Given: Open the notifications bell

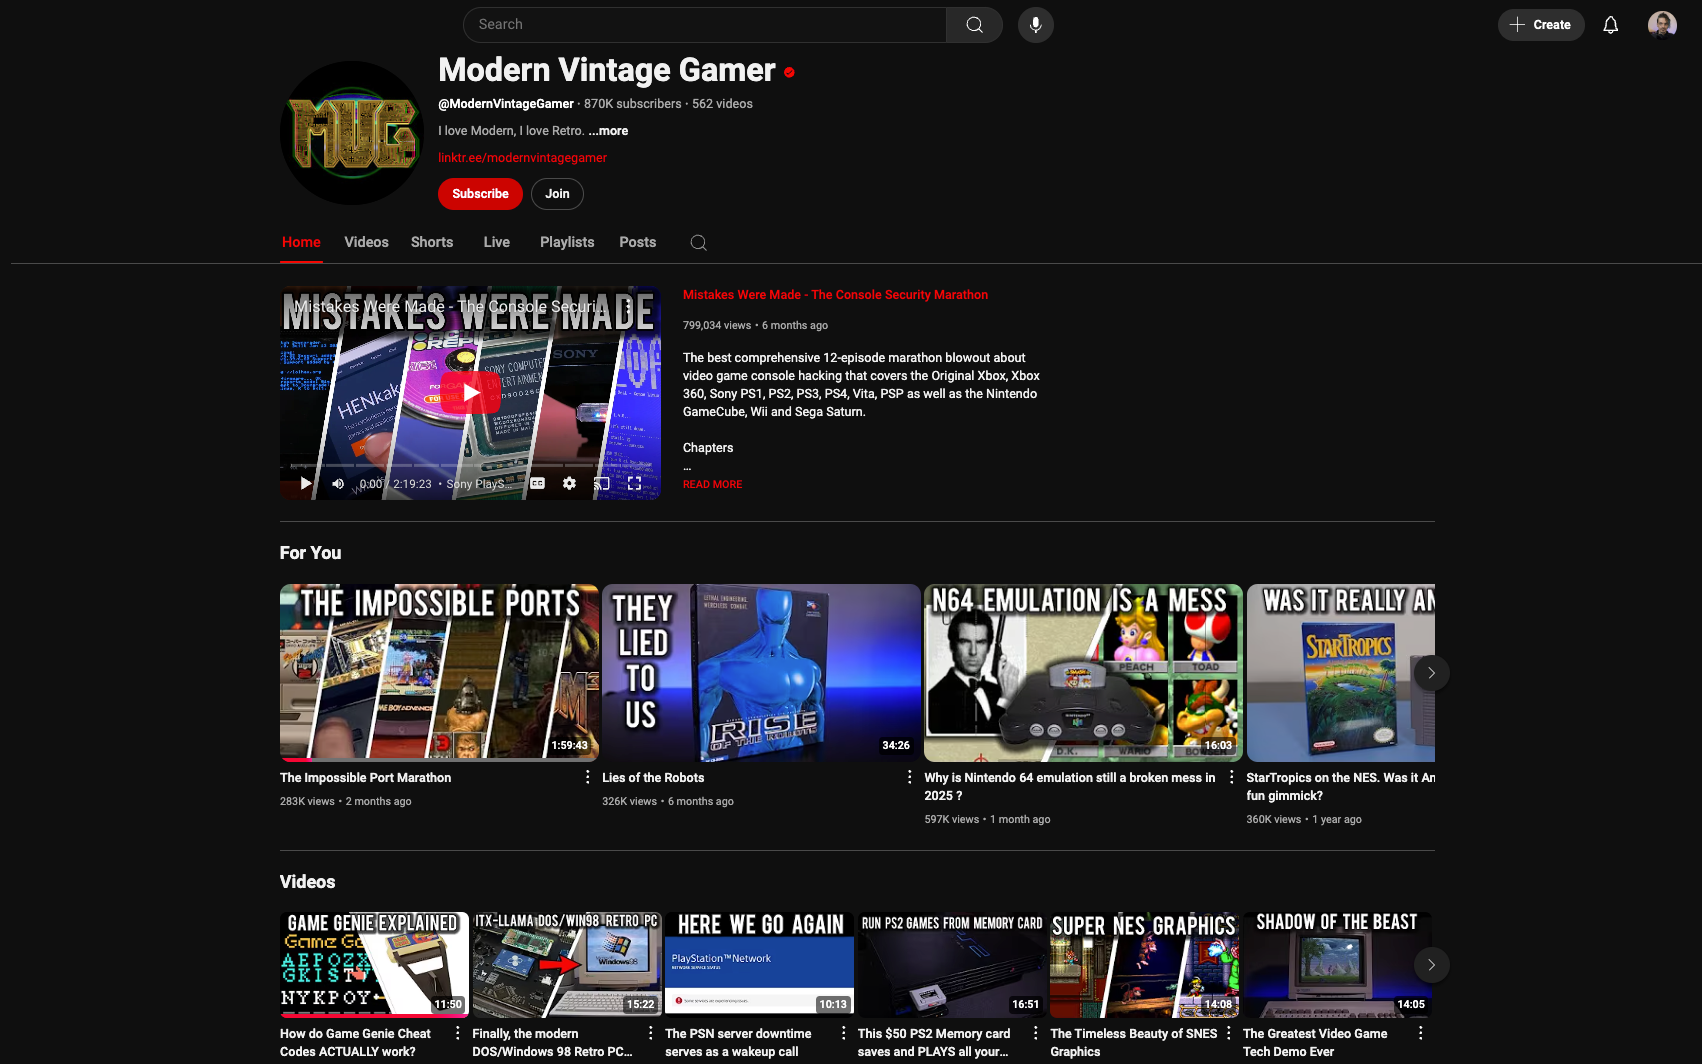Looking at the screenshot, I should click(x=1610, y=25).
